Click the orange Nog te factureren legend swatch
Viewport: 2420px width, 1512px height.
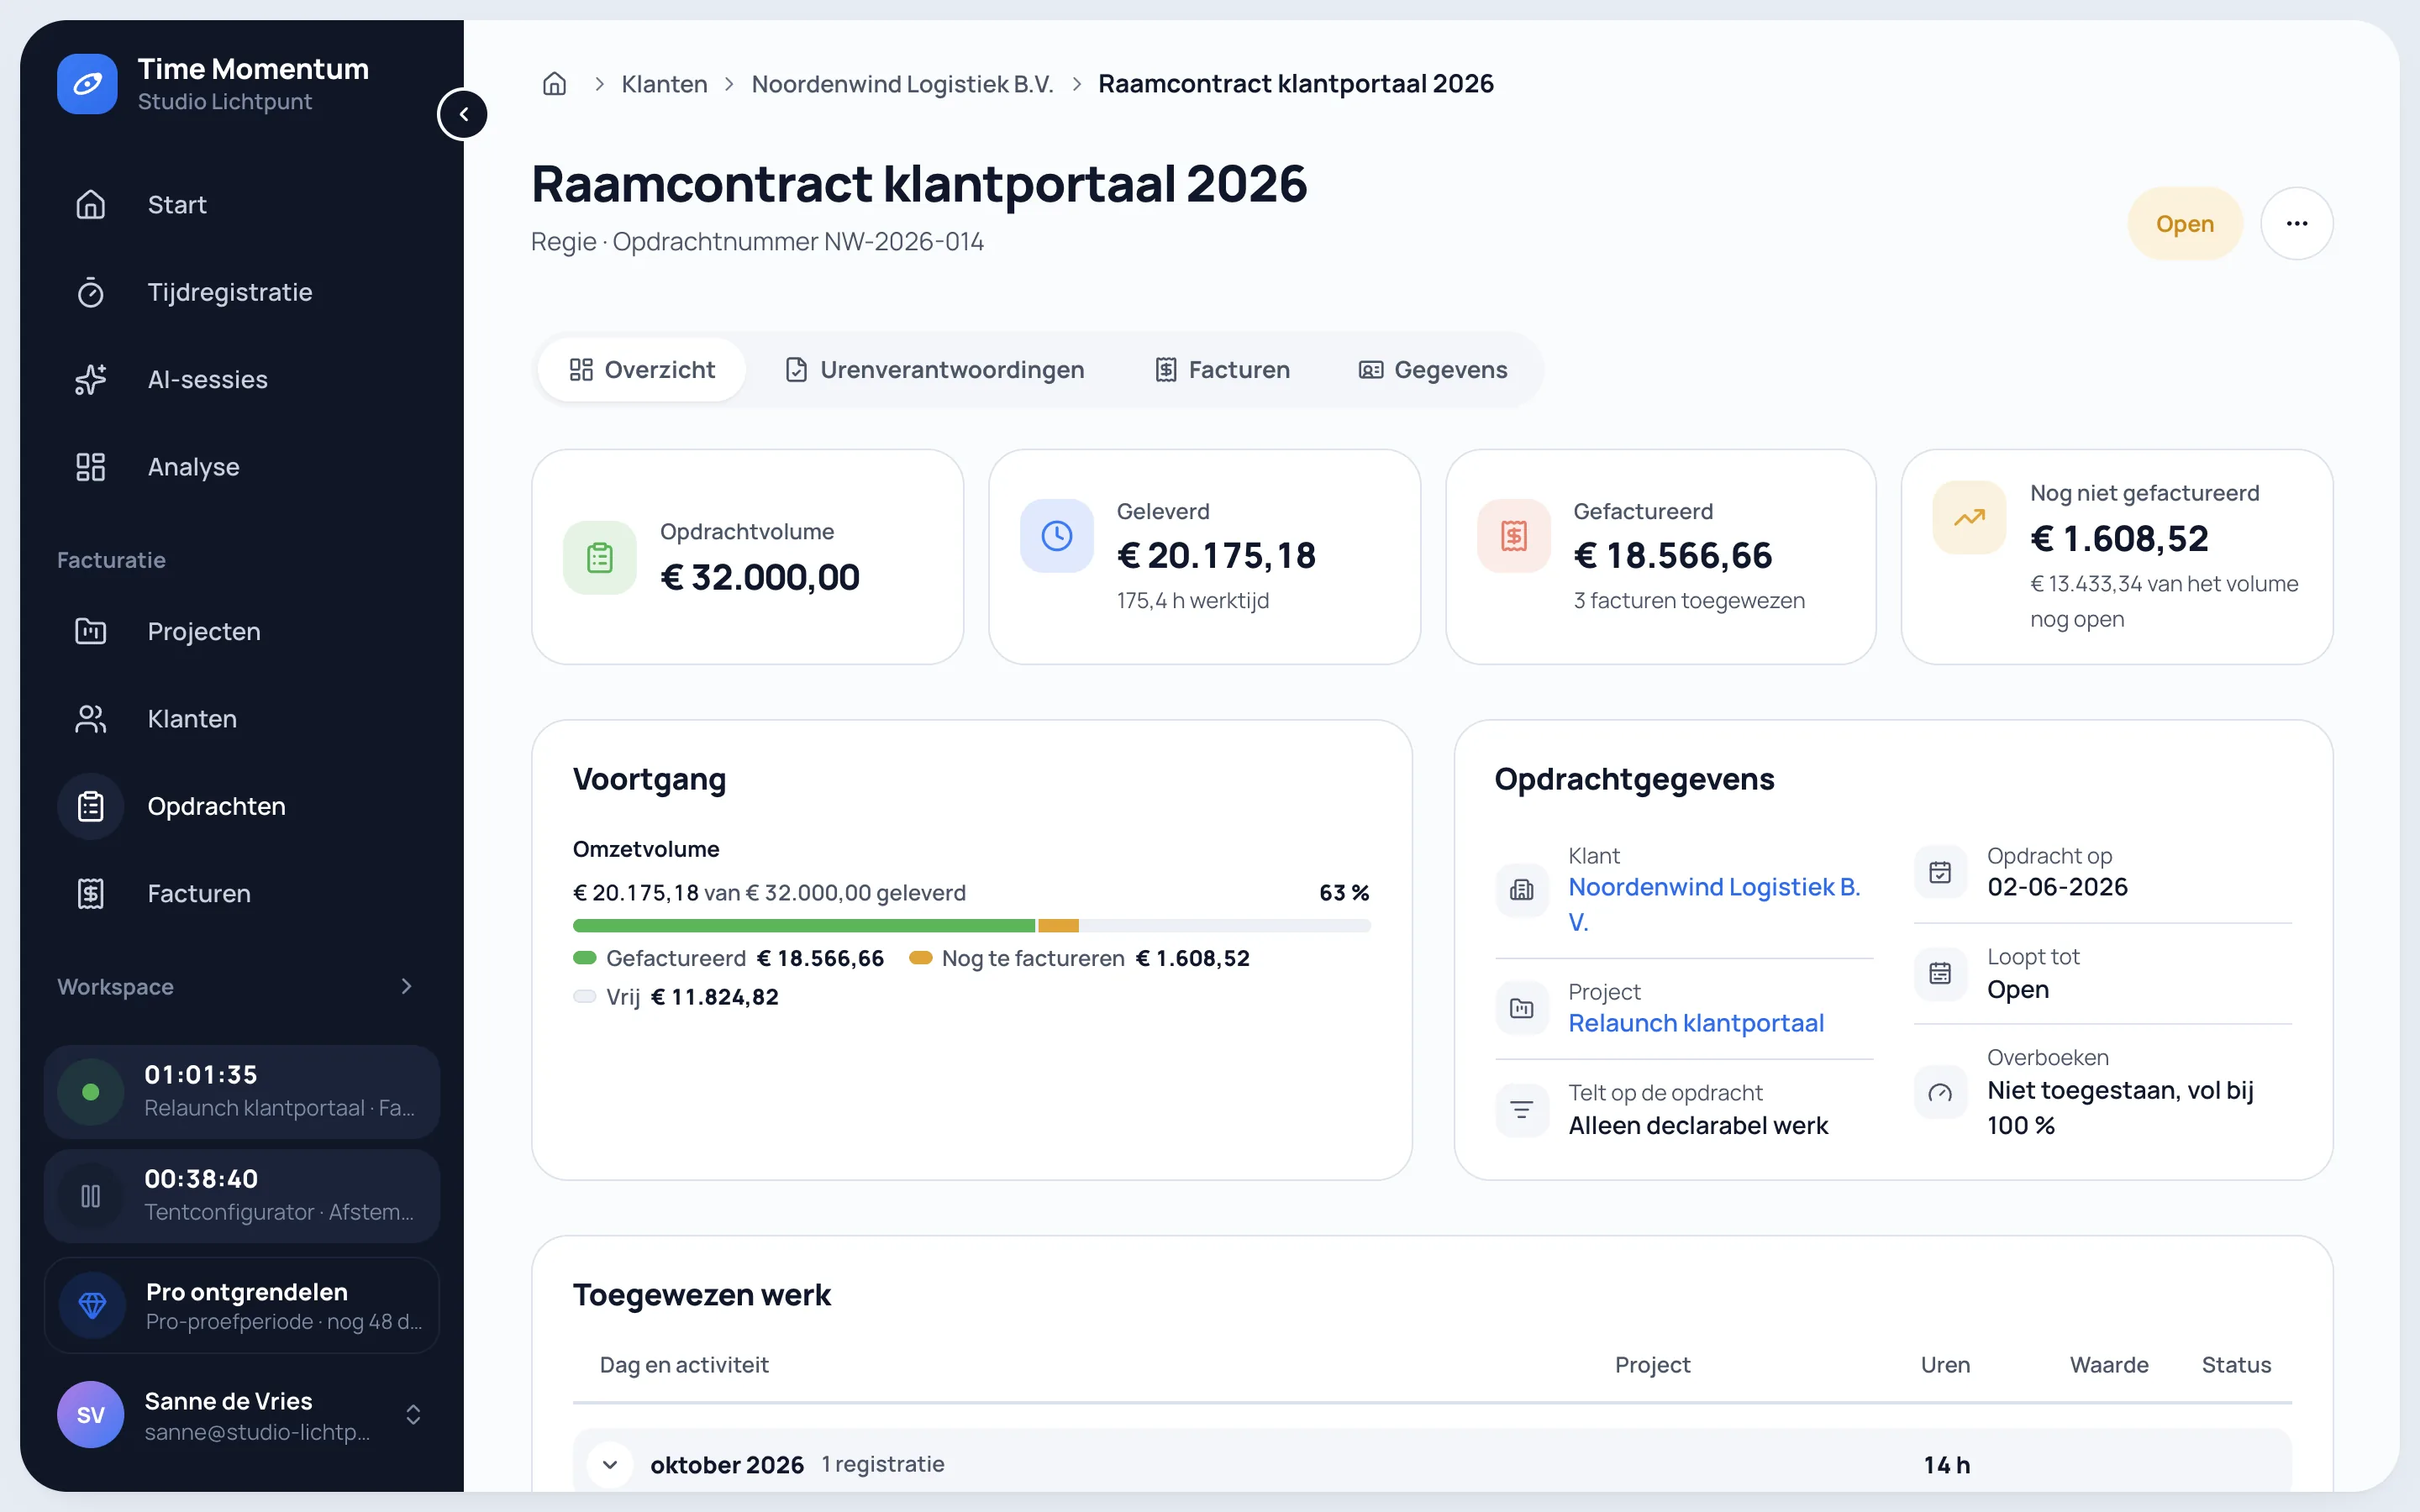pos(920,958)
